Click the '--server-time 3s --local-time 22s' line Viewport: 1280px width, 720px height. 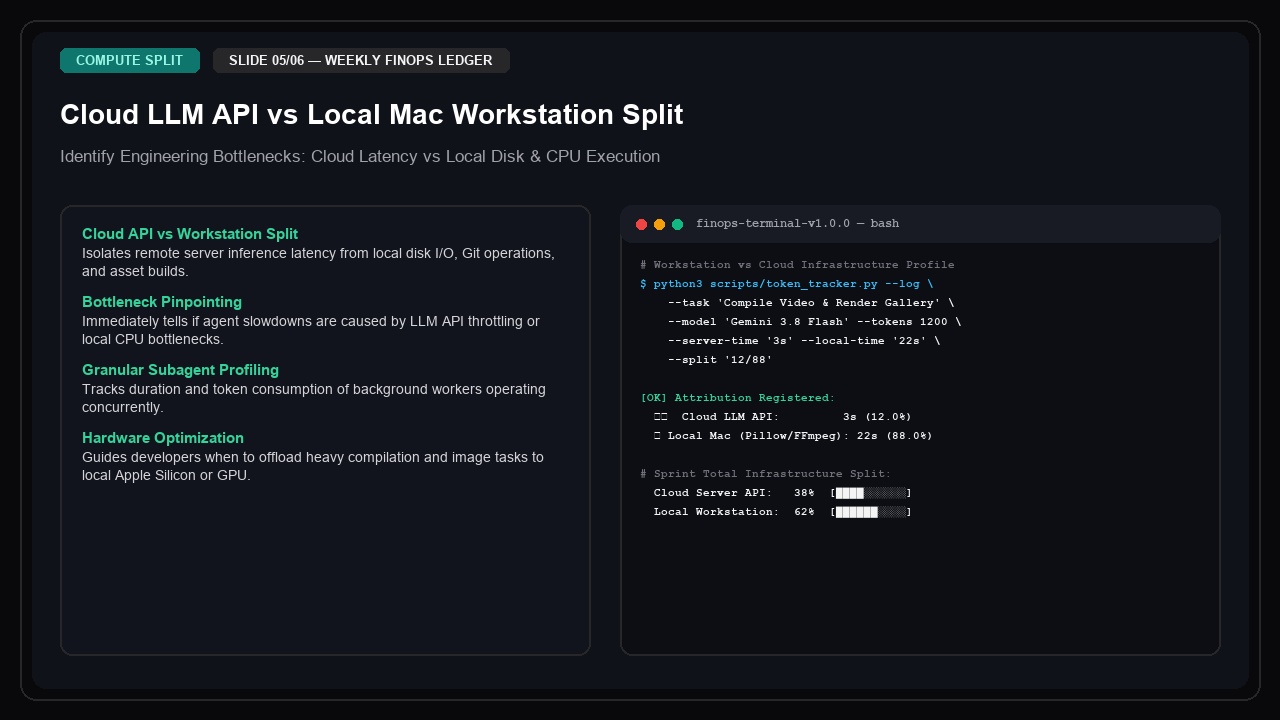(804, 341)
